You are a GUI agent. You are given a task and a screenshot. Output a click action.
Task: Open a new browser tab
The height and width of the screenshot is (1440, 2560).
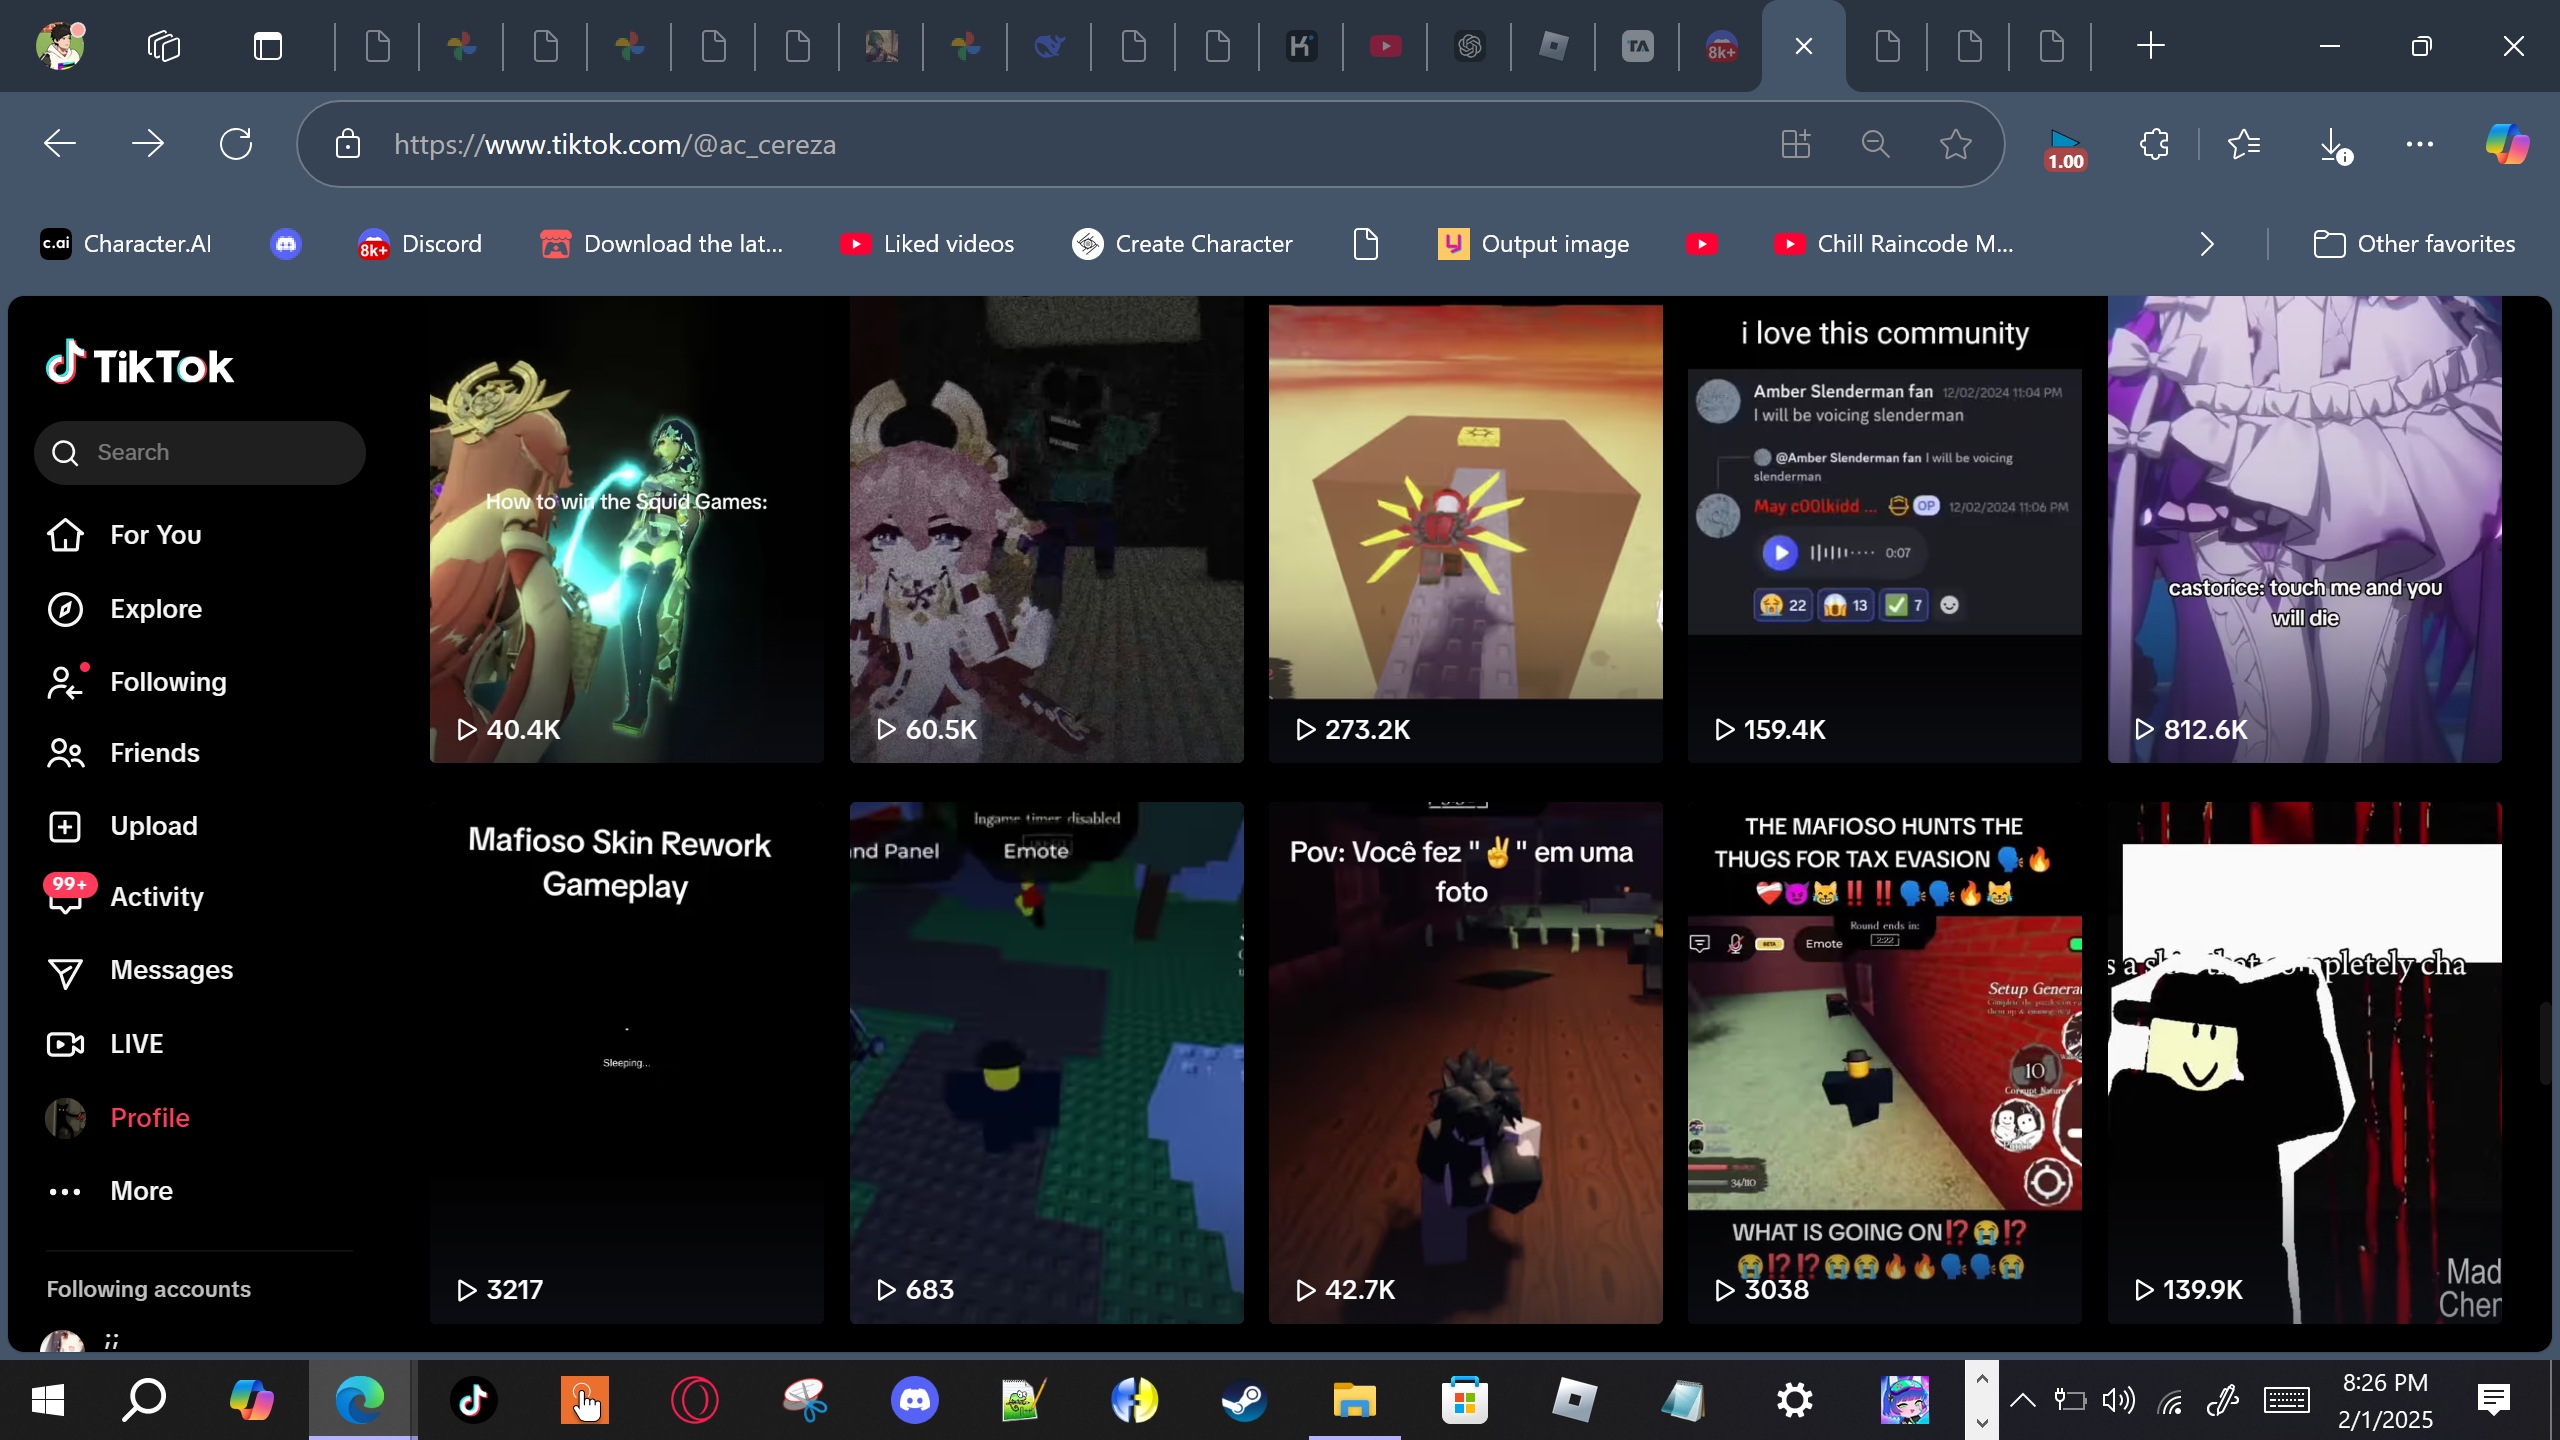pos(2150,46)
